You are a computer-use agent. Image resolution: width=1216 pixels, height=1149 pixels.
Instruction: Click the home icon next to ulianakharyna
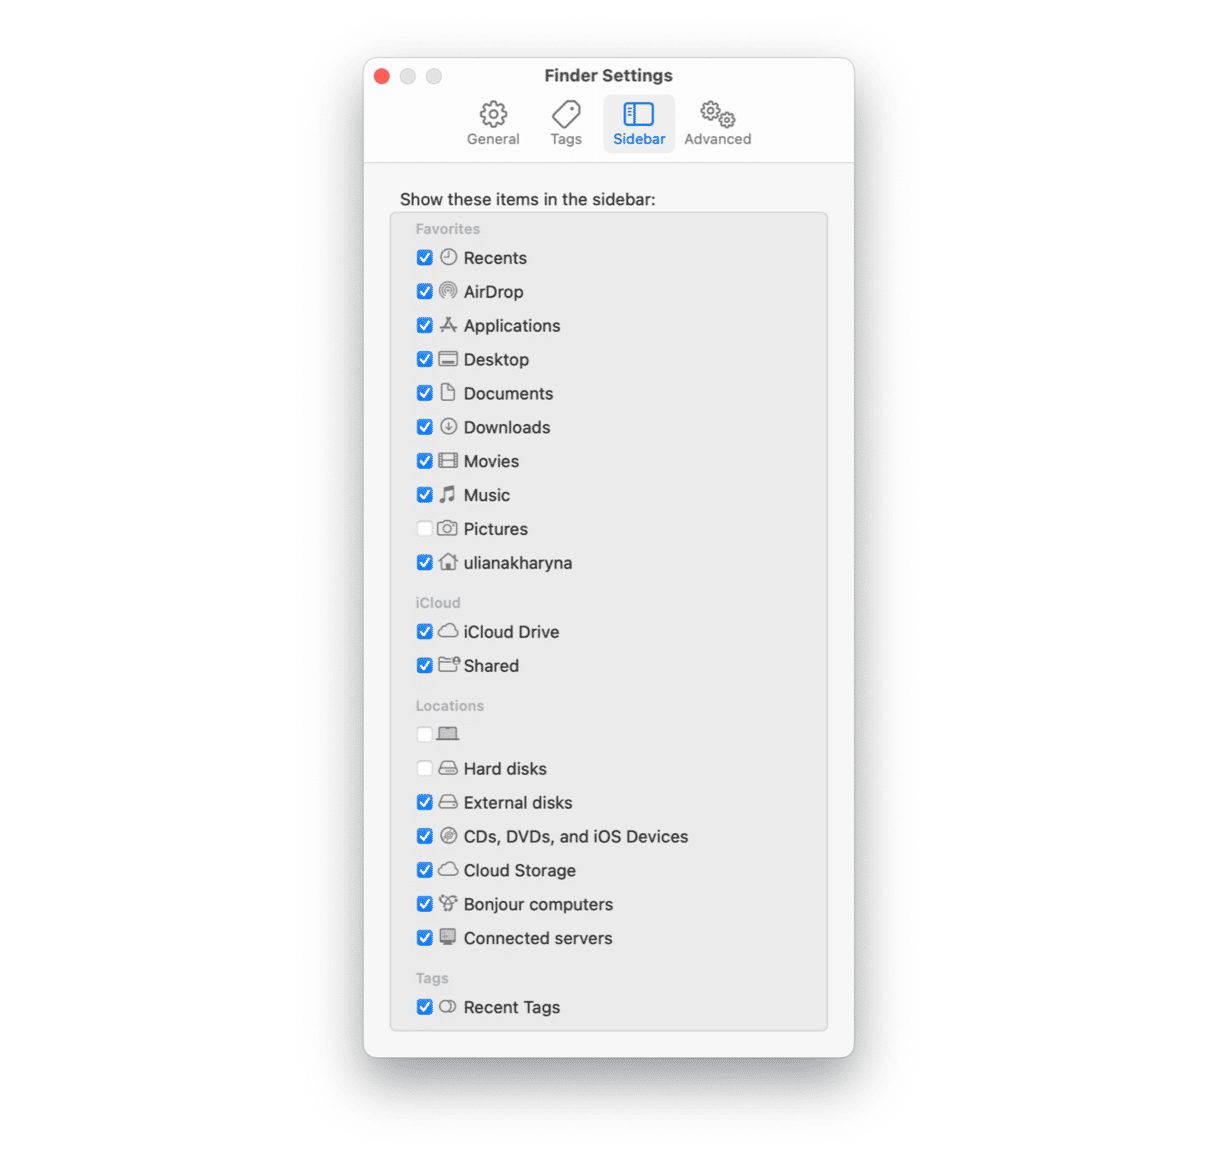pos(448,562)
